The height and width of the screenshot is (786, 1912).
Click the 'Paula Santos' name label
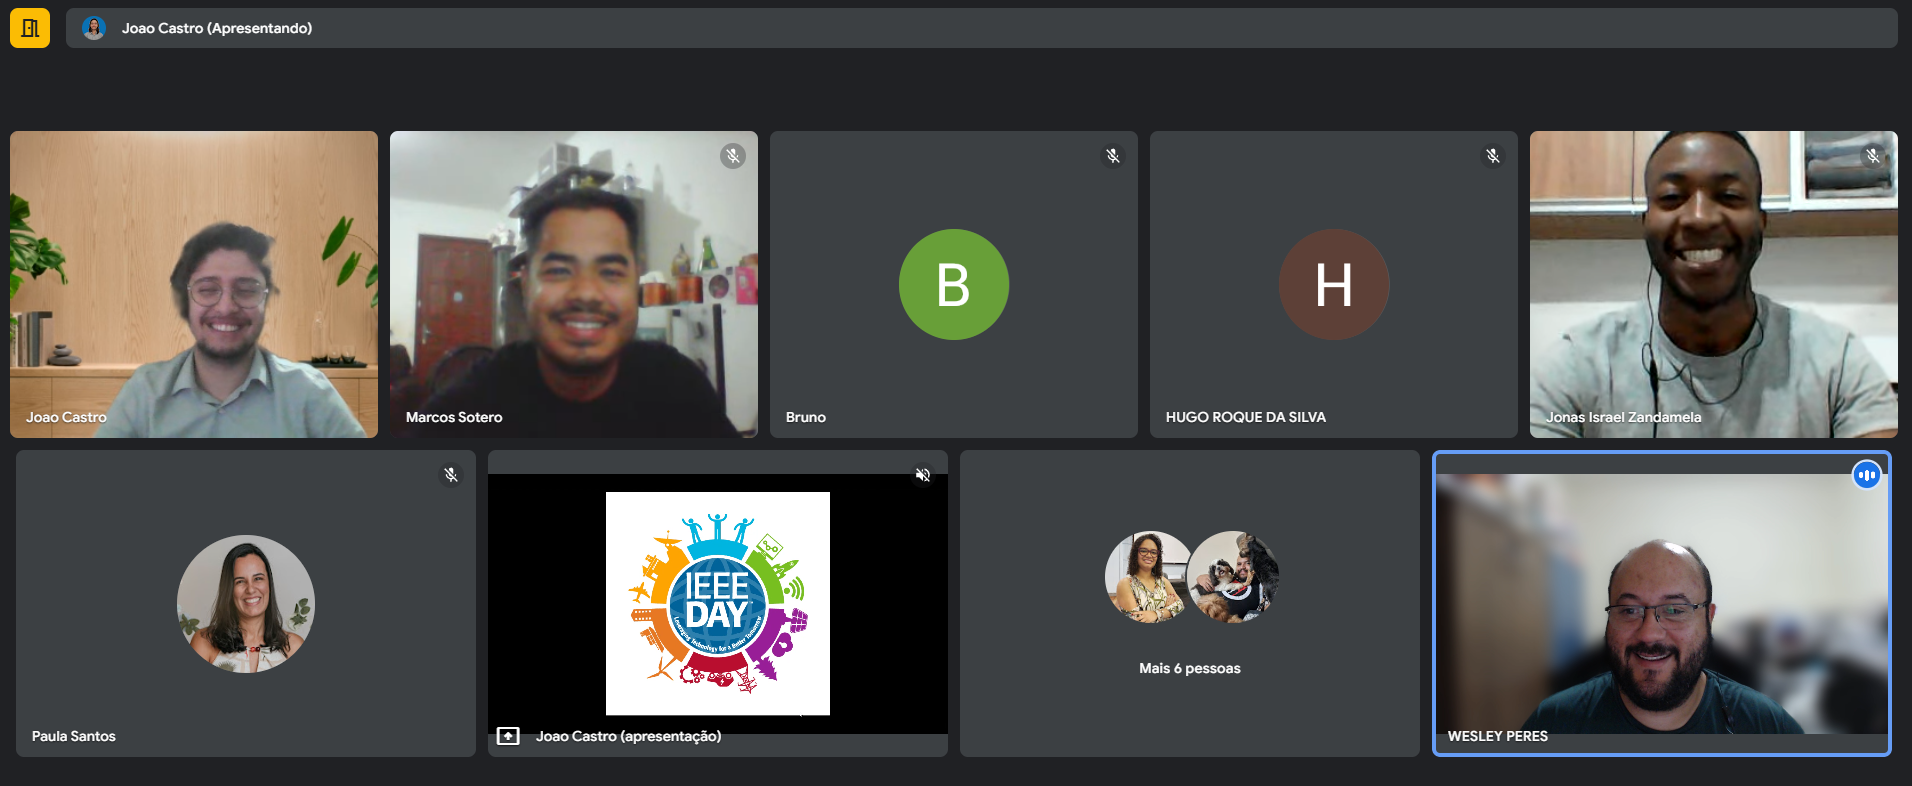74,736
